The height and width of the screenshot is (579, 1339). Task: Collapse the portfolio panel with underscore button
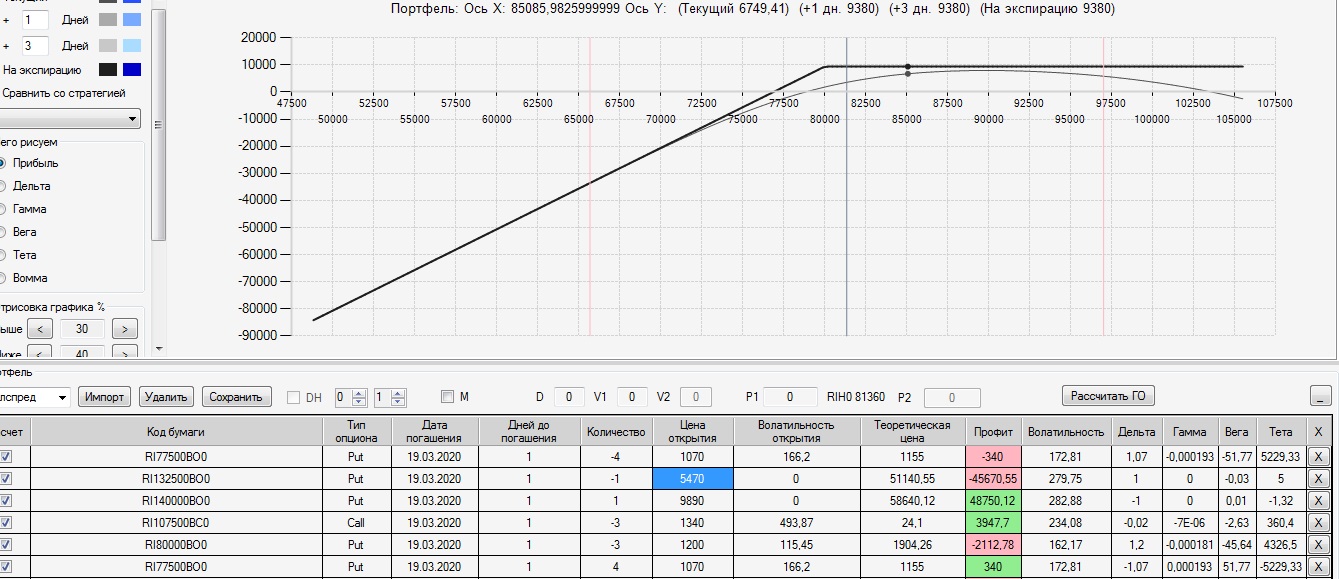1320,397
